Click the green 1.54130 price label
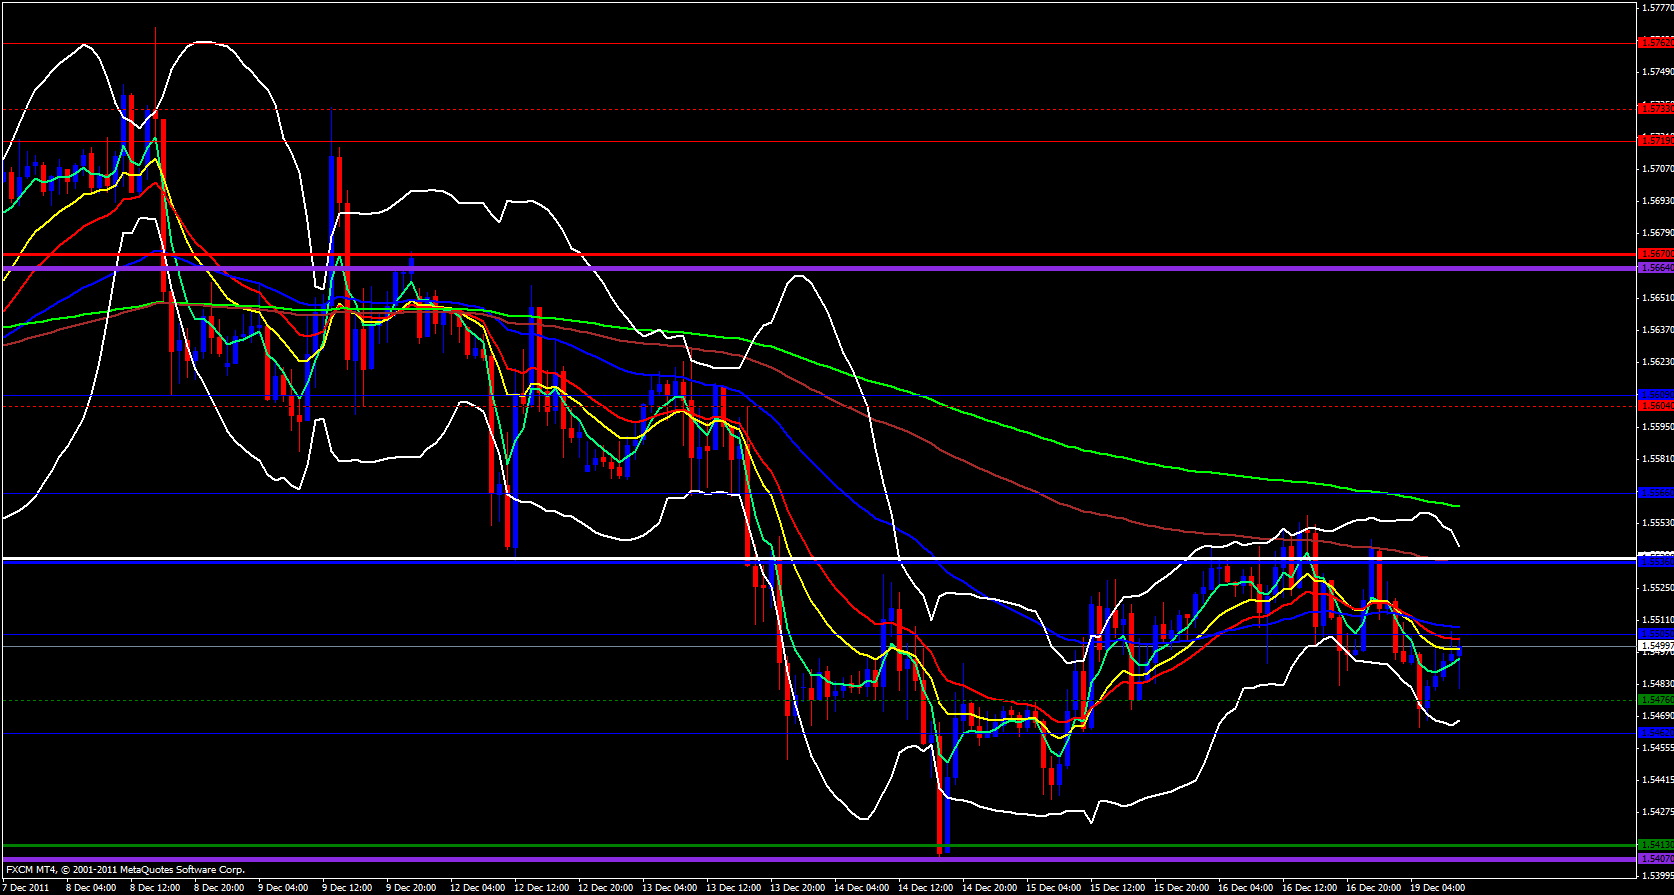This screenshot has height=895, width=1674. tap(1655, 845)
